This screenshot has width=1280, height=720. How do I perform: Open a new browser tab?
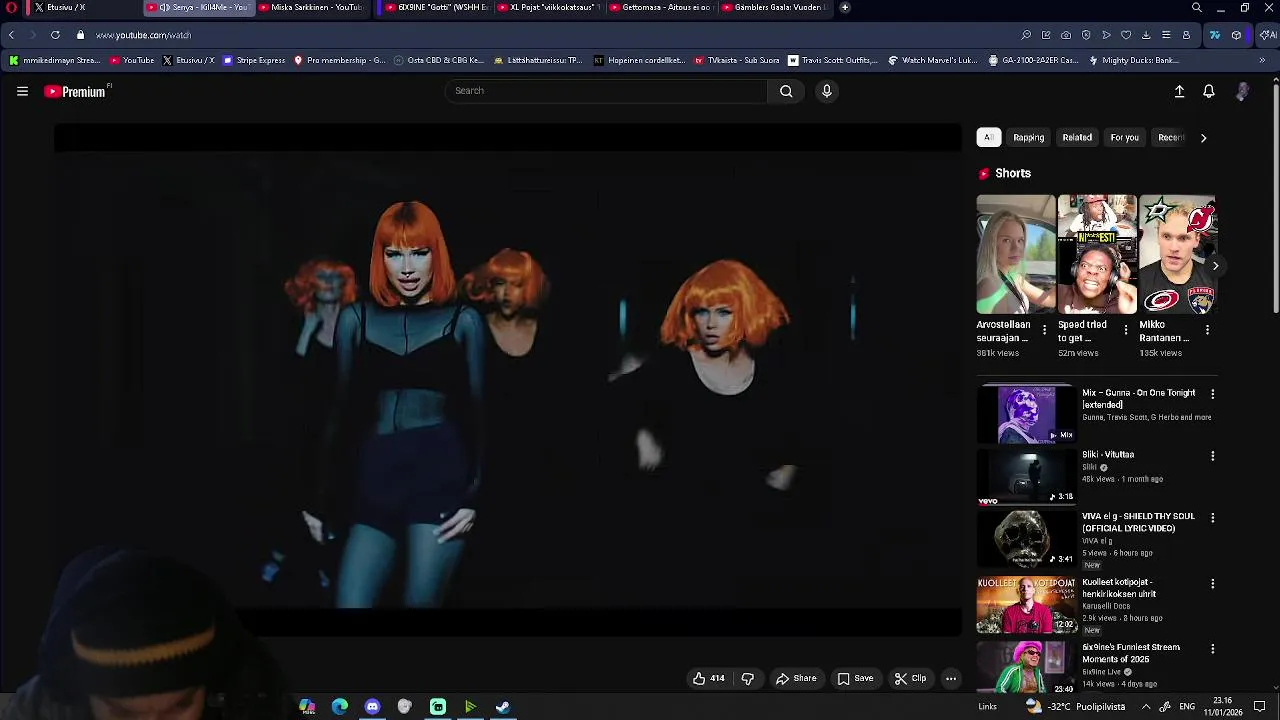[845, 7]
